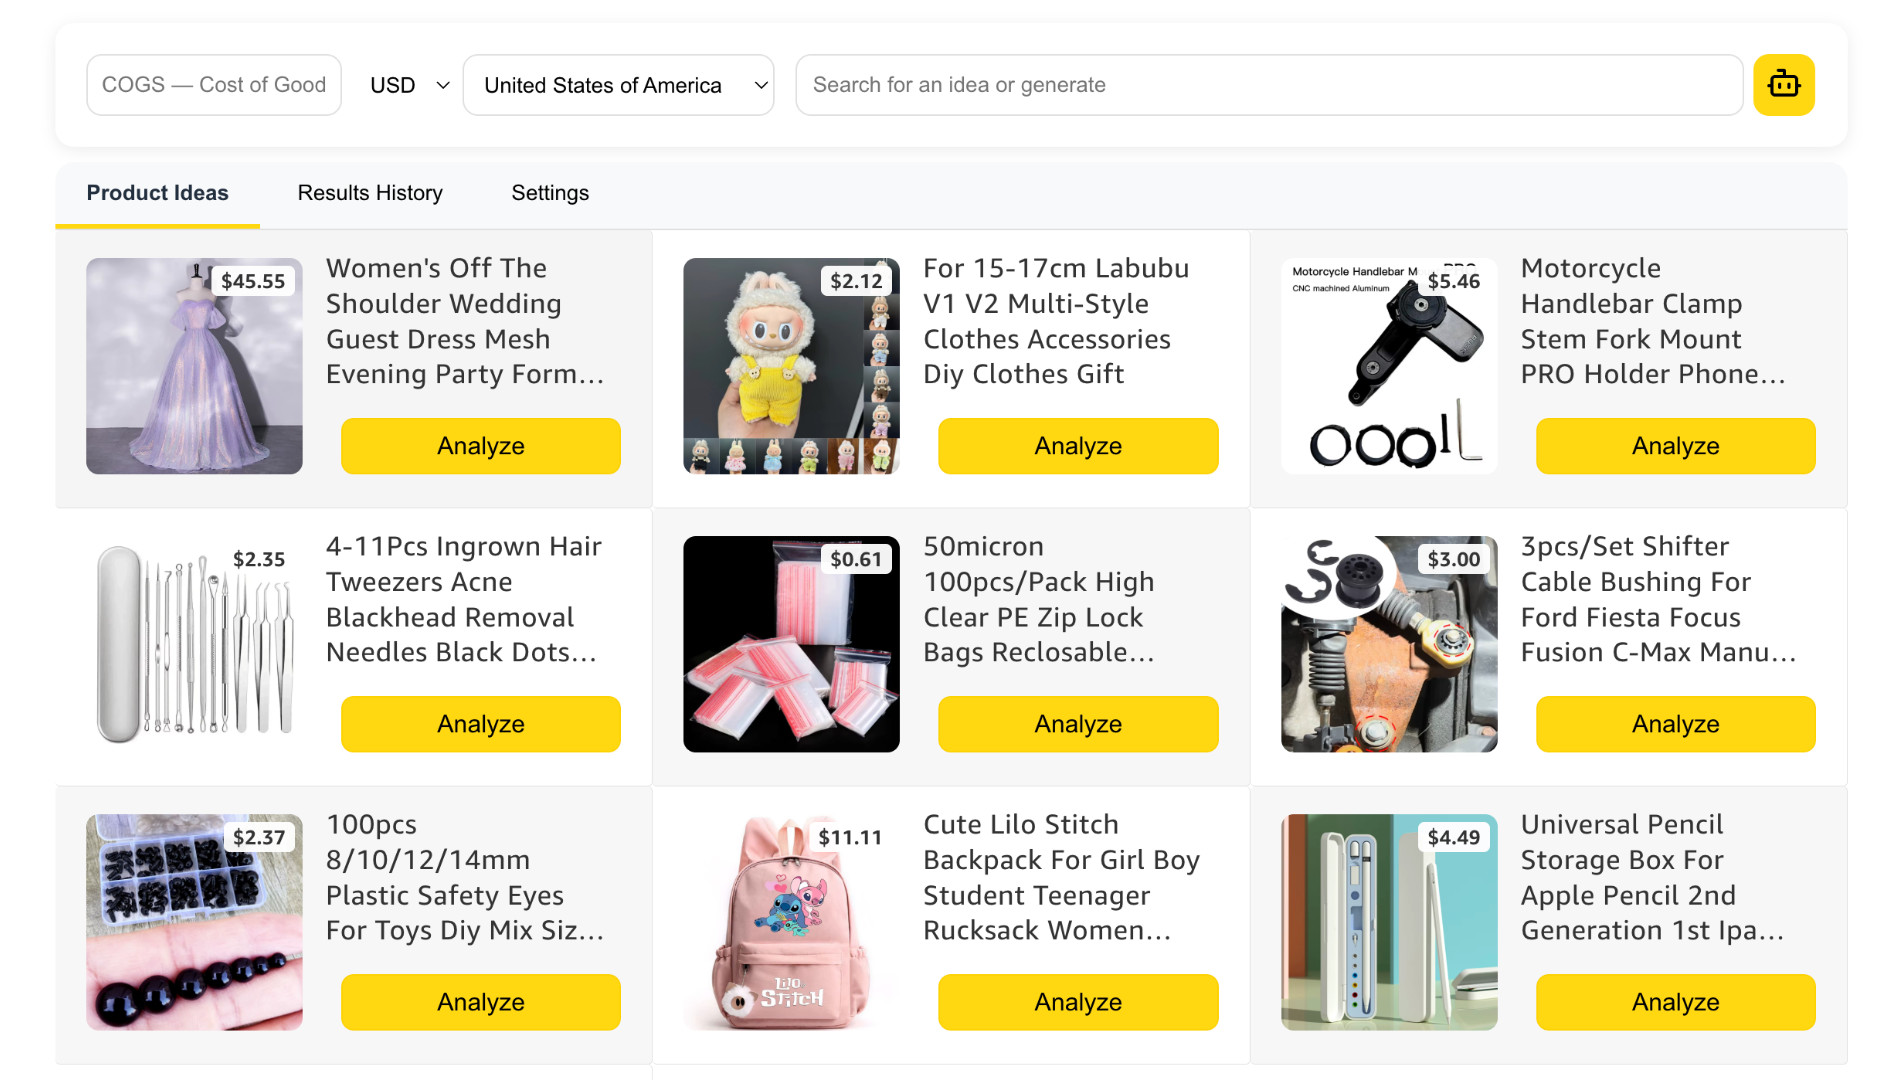The width and height of the screenshot is (1900, 1080).
Task: Click the AI robot generate icon
Action: [1784, 85]
